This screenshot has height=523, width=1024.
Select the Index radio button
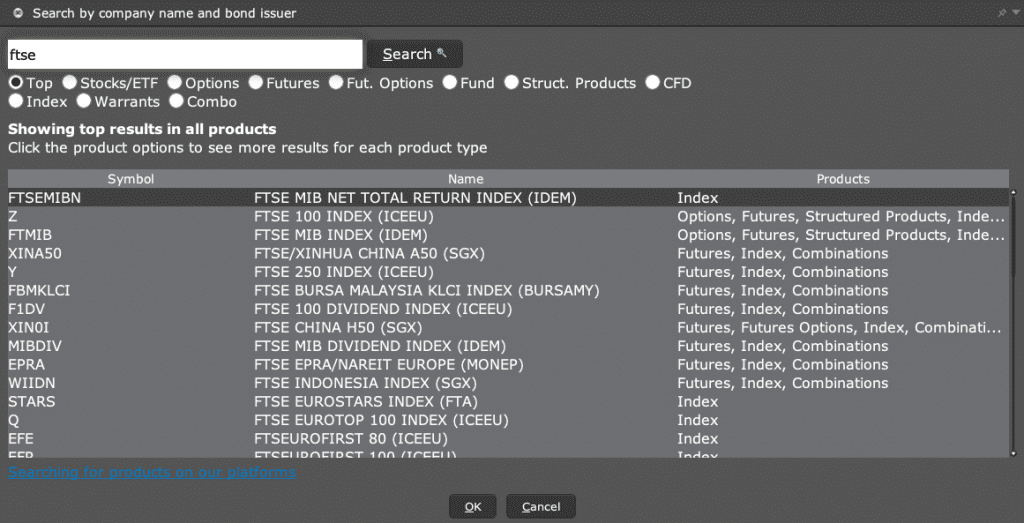16,101
